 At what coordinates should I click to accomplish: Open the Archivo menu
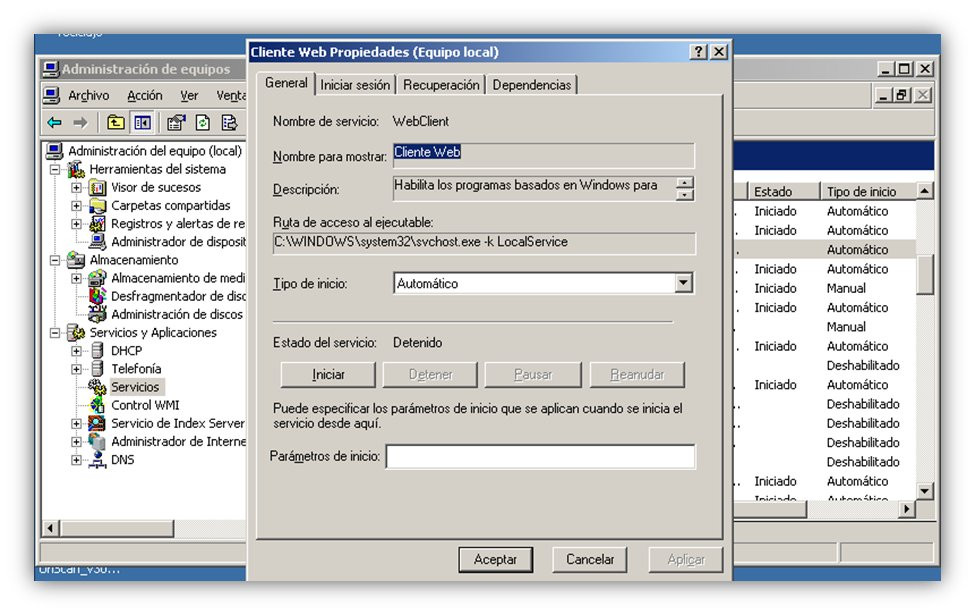pyautogui.click(x=88, y=95)
